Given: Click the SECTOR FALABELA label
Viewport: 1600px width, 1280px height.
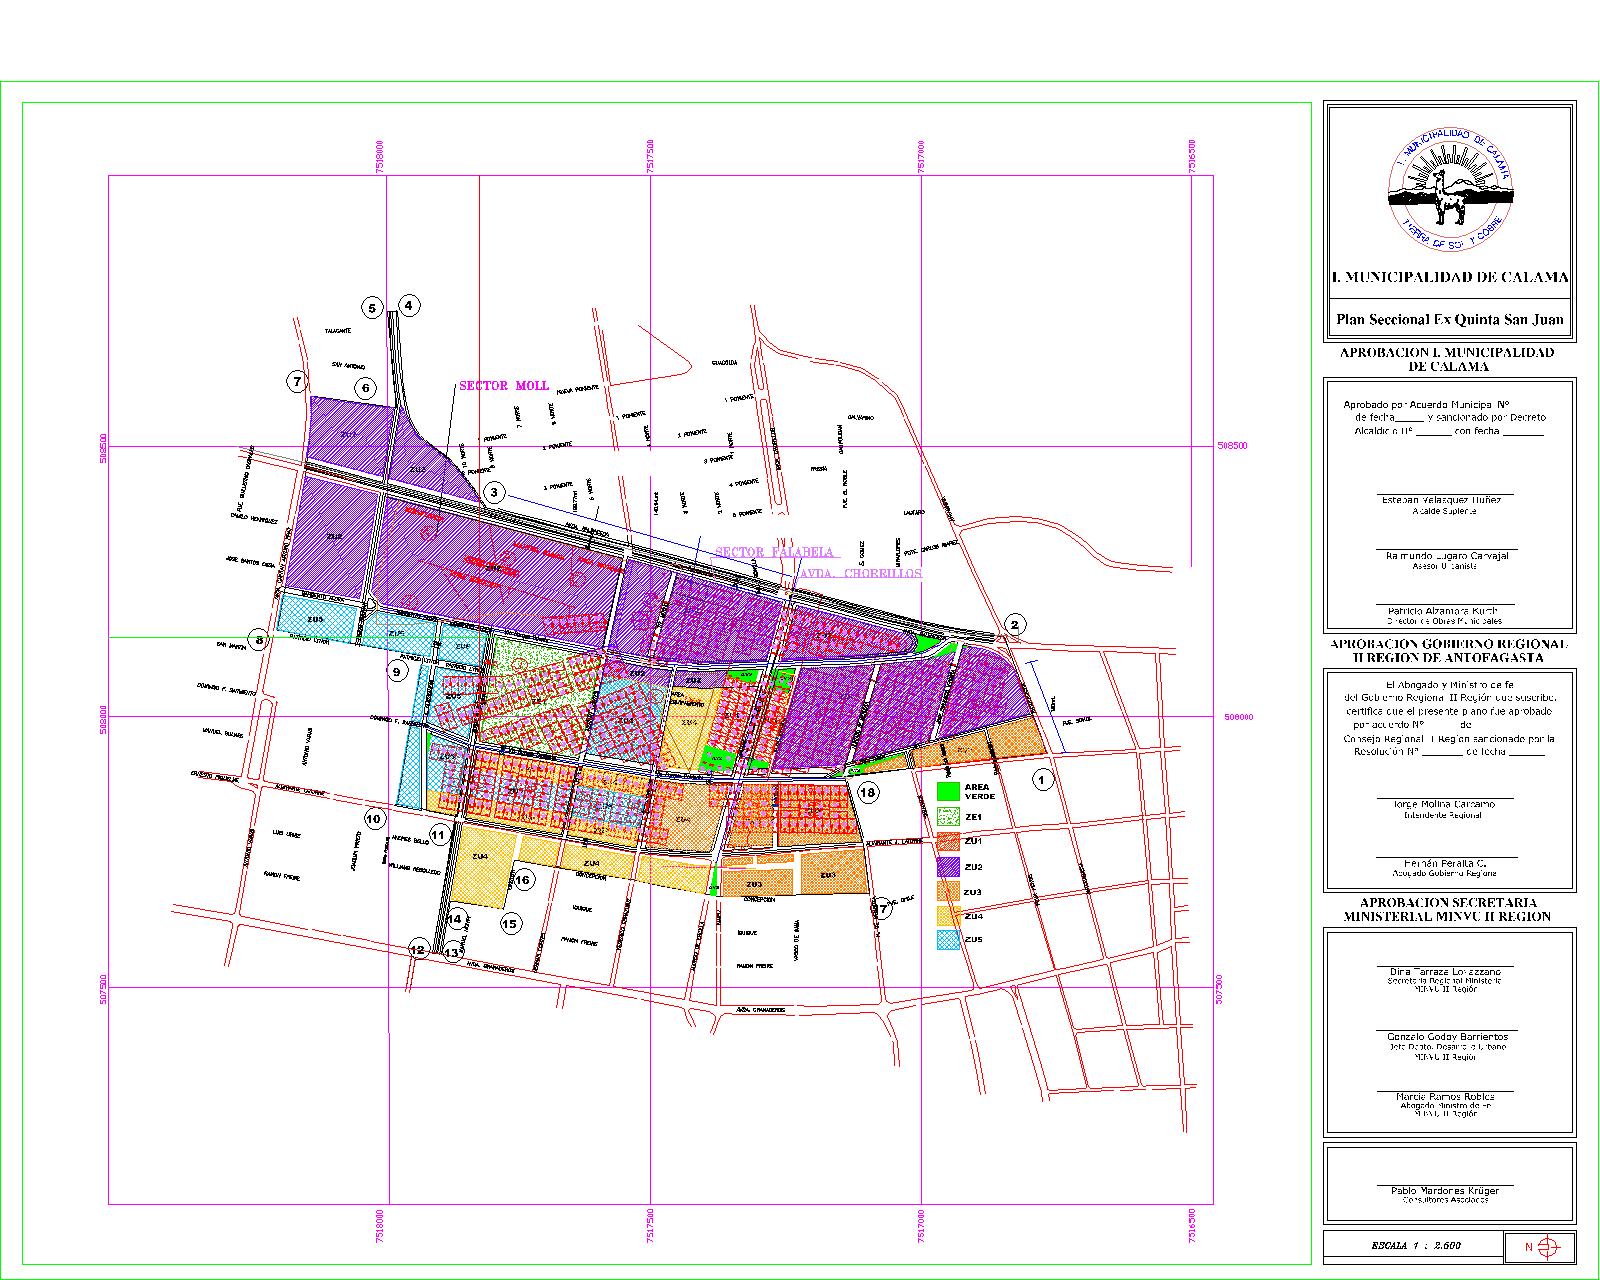Looking at the screenshot, I should (x=776, y=552).
